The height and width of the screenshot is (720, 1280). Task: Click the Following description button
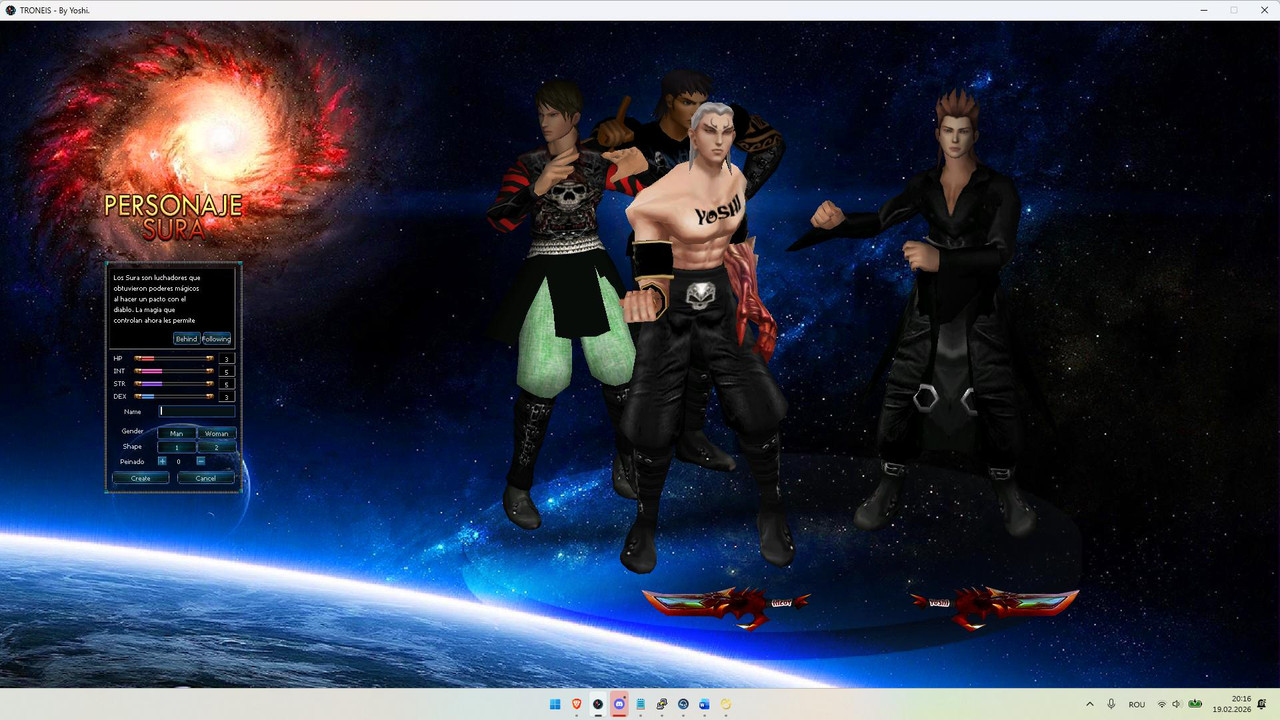pos(217,339)
